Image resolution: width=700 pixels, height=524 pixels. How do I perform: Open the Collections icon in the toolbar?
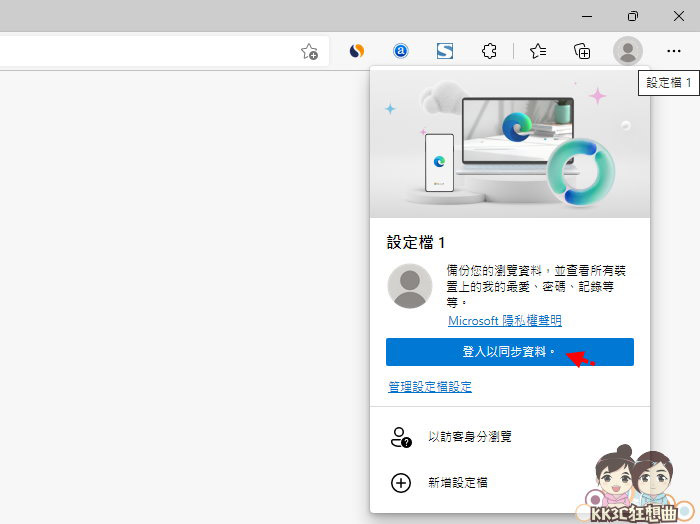click(x=582, y=51)
